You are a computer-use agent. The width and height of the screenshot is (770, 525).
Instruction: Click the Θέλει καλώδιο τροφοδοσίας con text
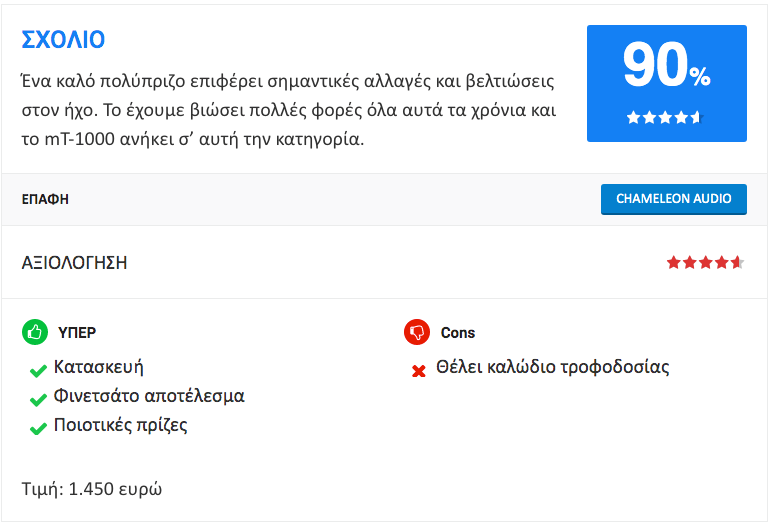click(553, 367)
